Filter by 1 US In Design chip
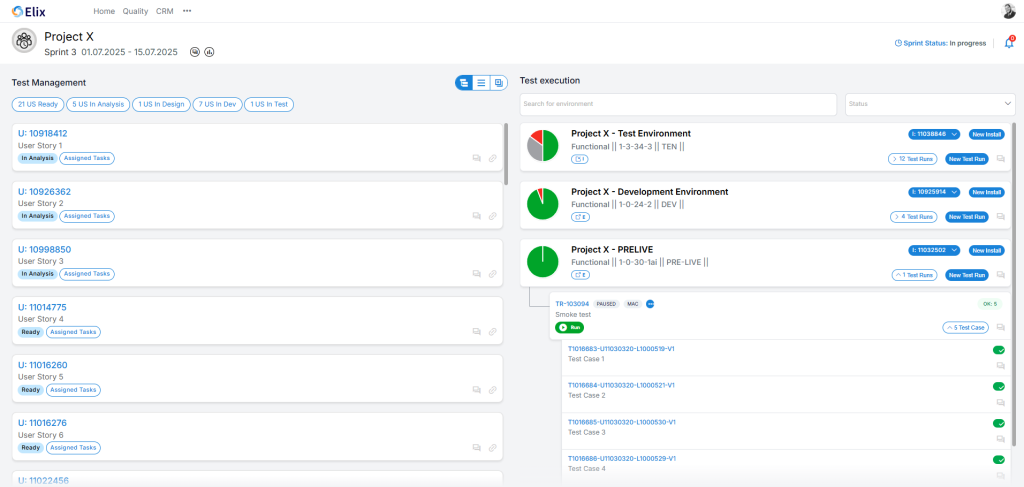Viewport: 1024px width, 487px height. click(x=161, y=104)
